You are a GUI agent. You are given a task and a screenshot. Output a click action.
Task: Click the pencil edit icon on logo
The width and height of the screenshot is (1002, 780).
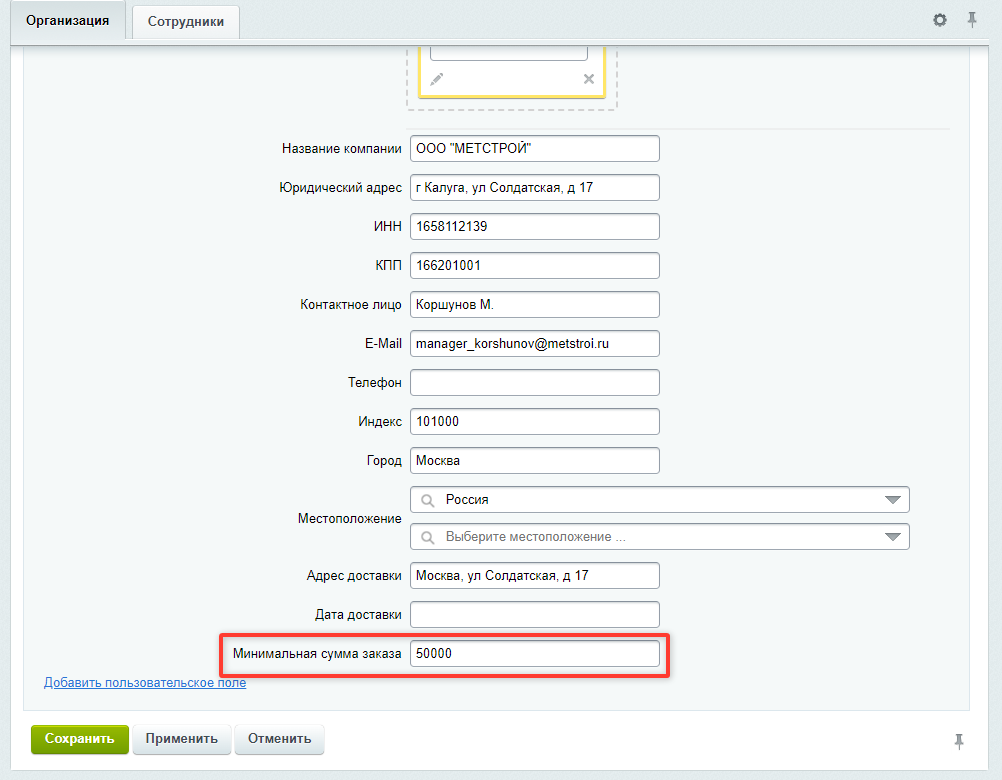click(x=436, y=79)
